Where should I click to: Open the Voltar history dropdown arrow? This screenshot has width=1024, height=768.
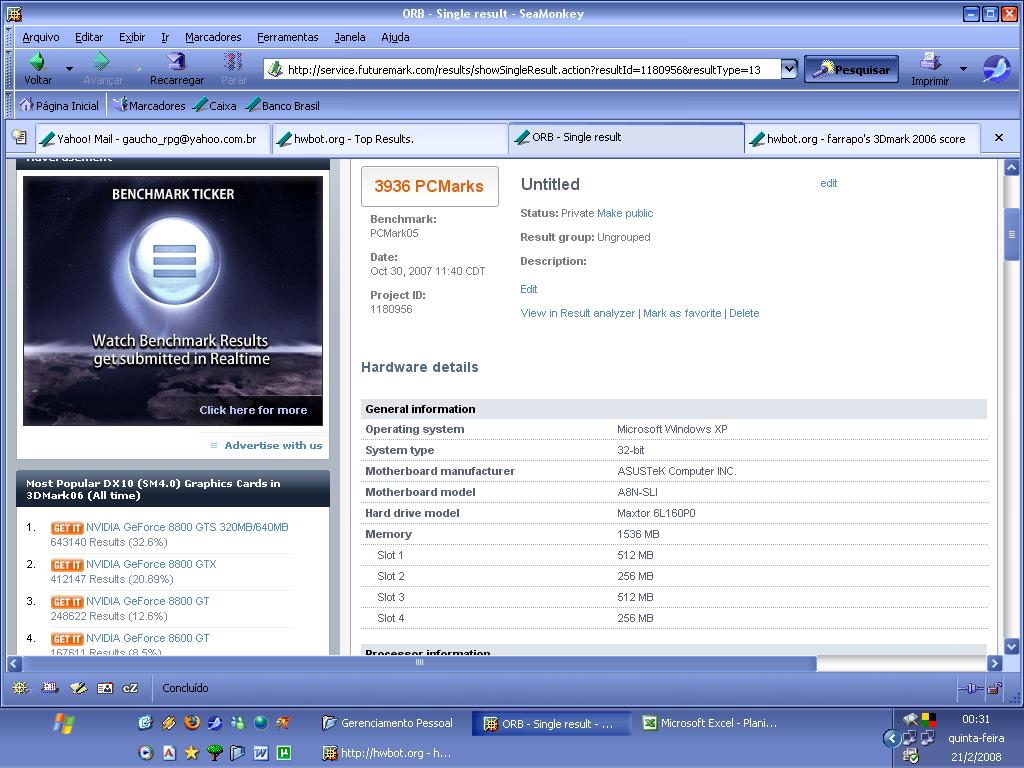coord(69,68)
